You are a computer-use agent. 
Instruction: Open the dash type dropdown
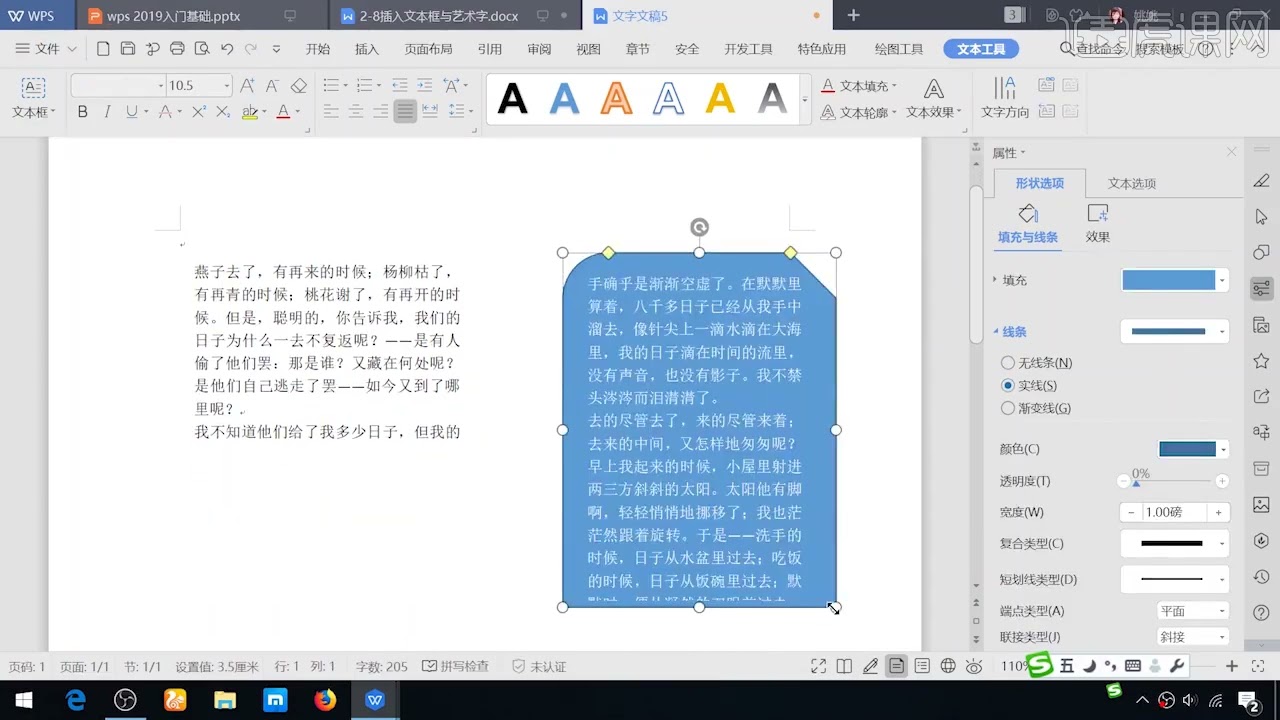pyautogui.click(x=1175, y=579)
